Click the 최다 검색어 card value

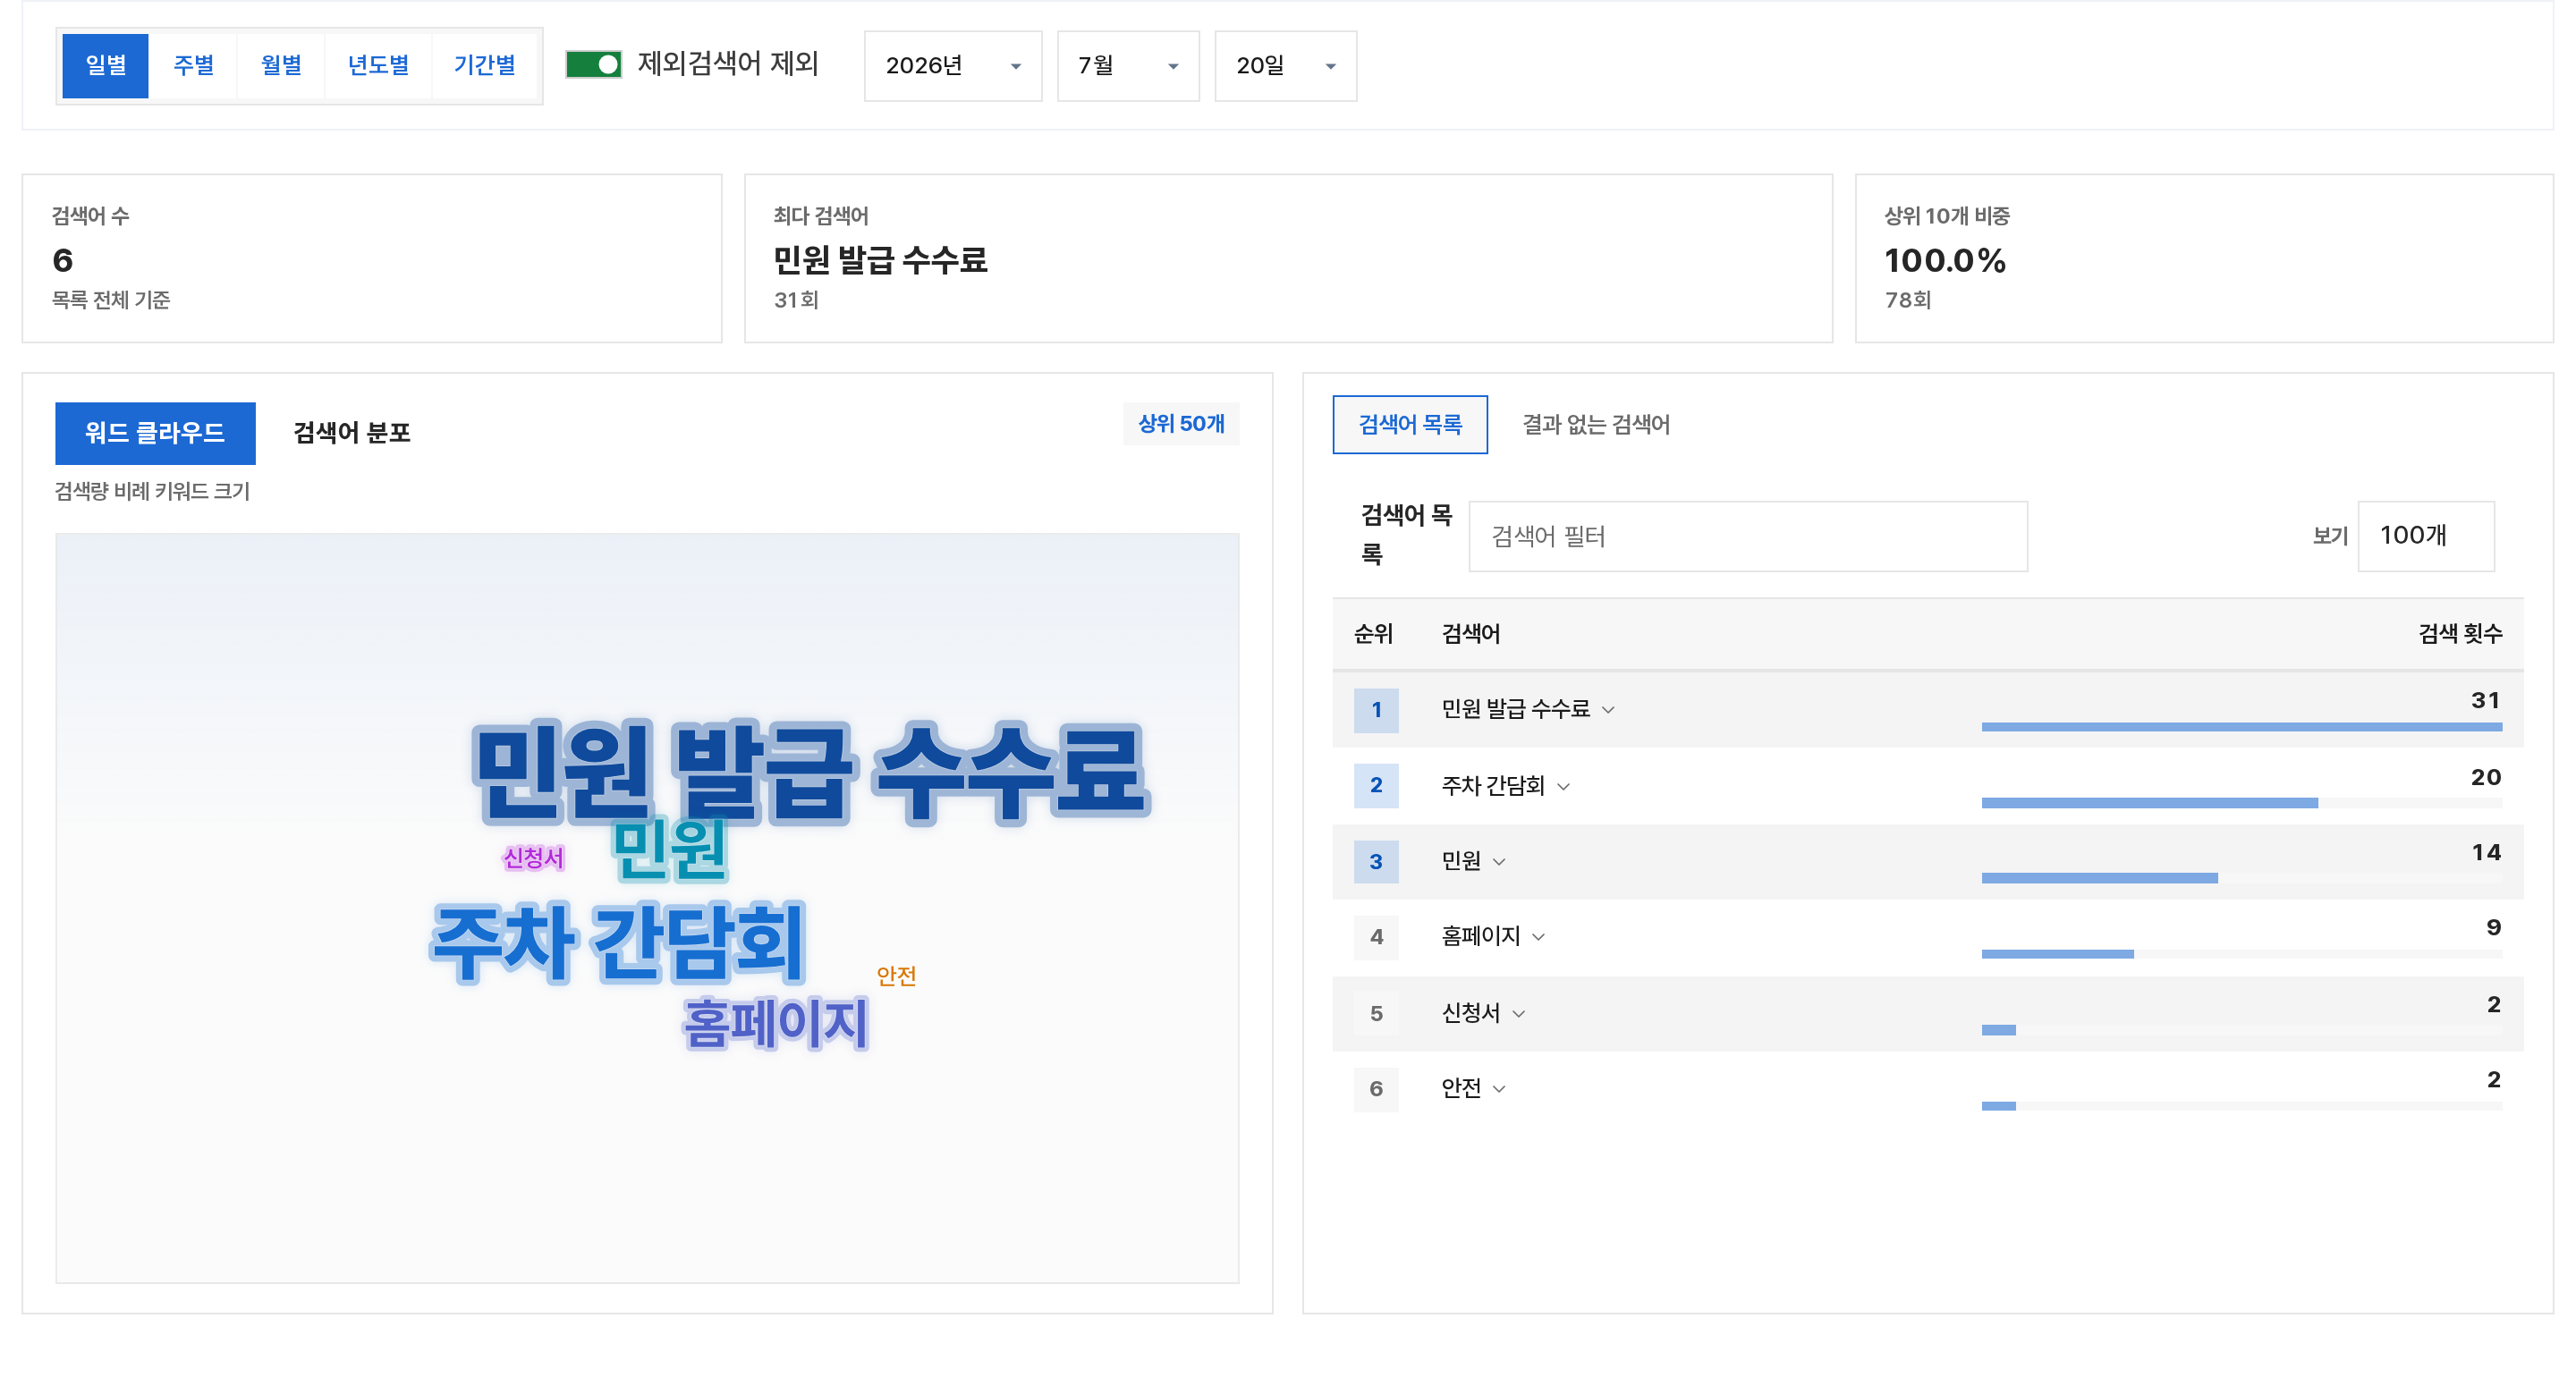pos(880,260)
